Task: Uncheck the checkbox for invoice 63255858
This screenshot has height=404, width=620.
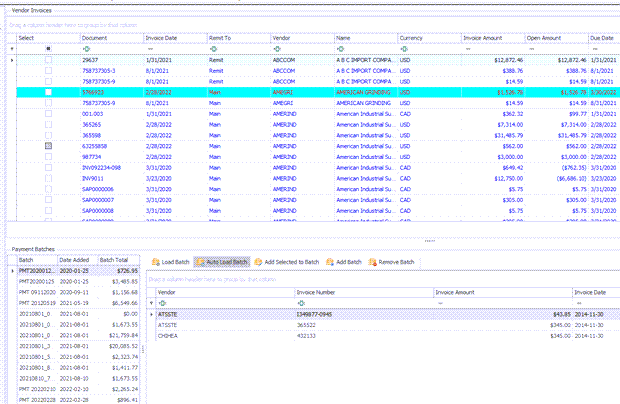Action: (48, 146)
